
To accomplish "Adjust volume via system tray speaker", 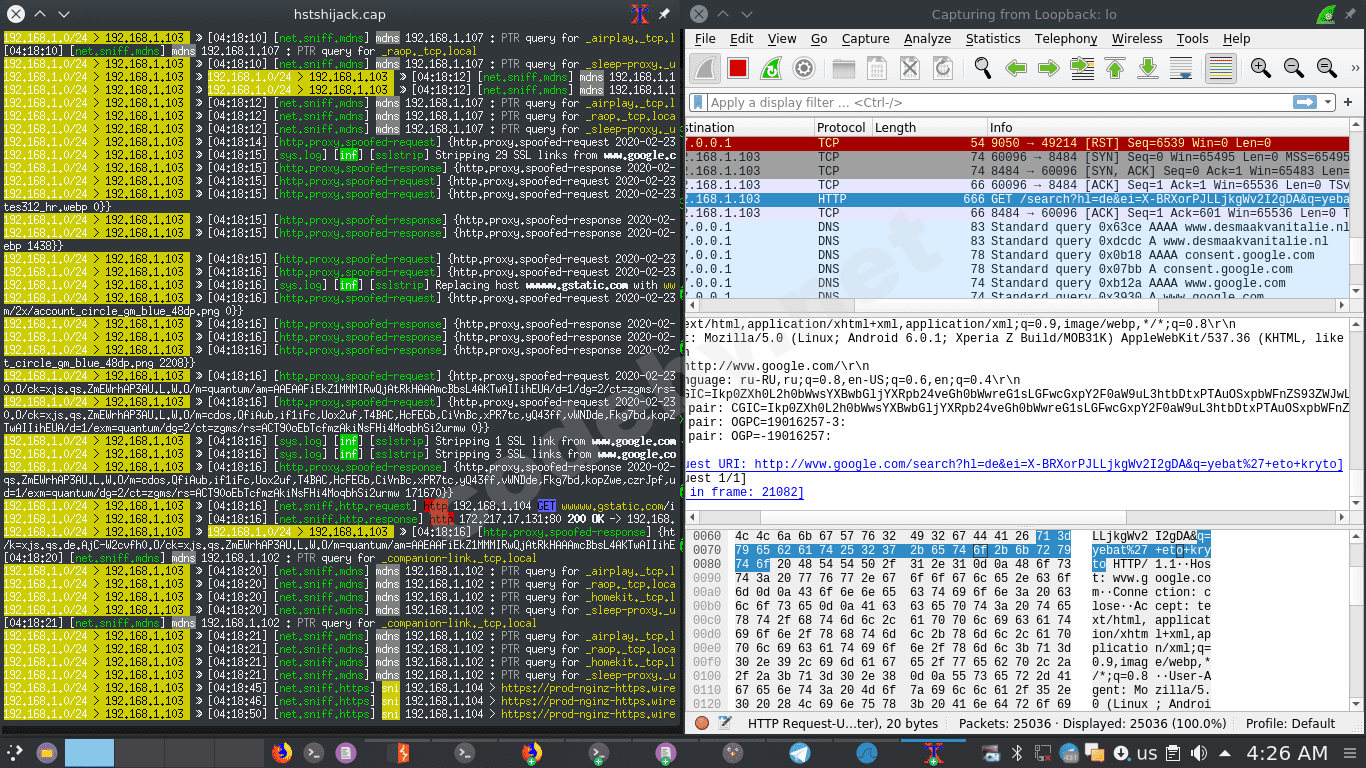I will [1198, 753].
